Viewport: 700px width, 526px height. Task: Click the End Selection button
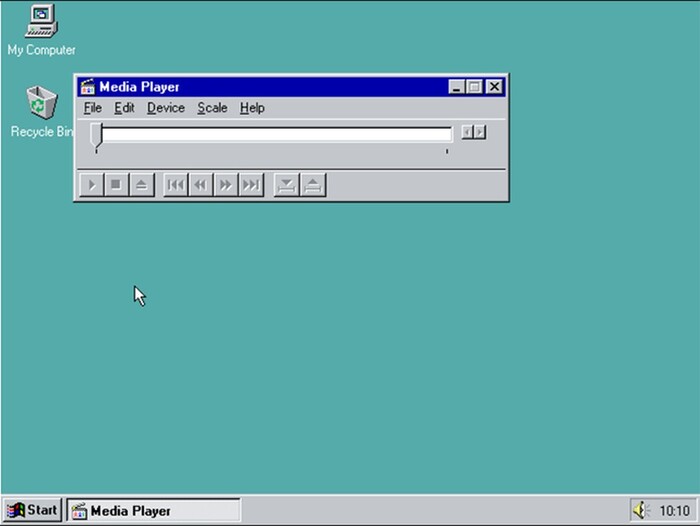click(x=312, y=185)
